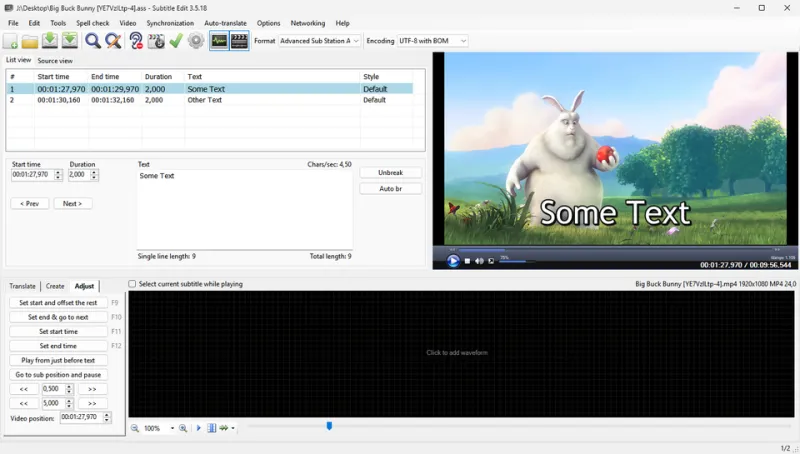Screen dimensions: 800x454
Task: Open the Help menu
Action: click(x=342, y=23)
